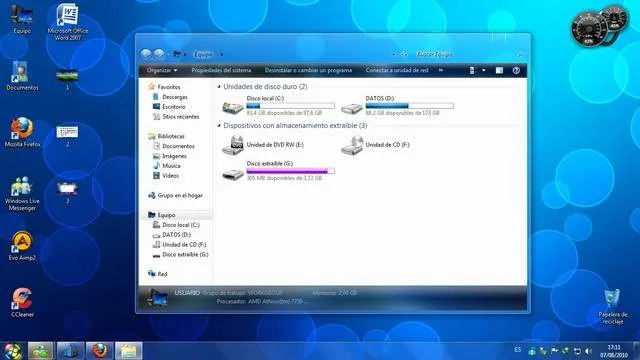
Task: Open the Explorer folder taskbar button
Action: coord(129,351)
